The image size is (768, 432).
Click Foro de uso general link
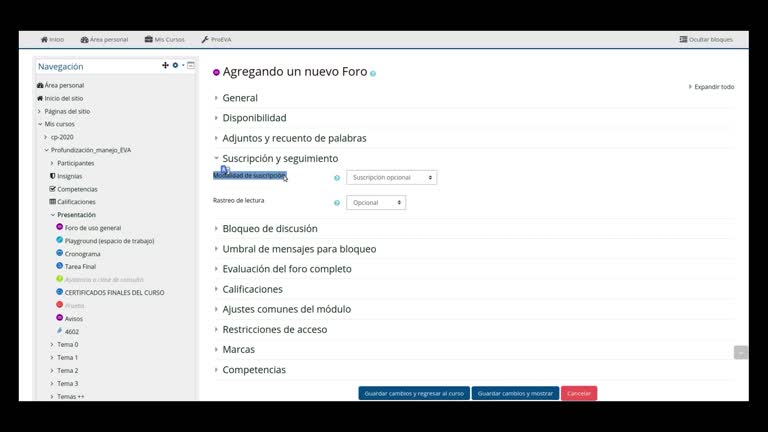coord(93,228)
